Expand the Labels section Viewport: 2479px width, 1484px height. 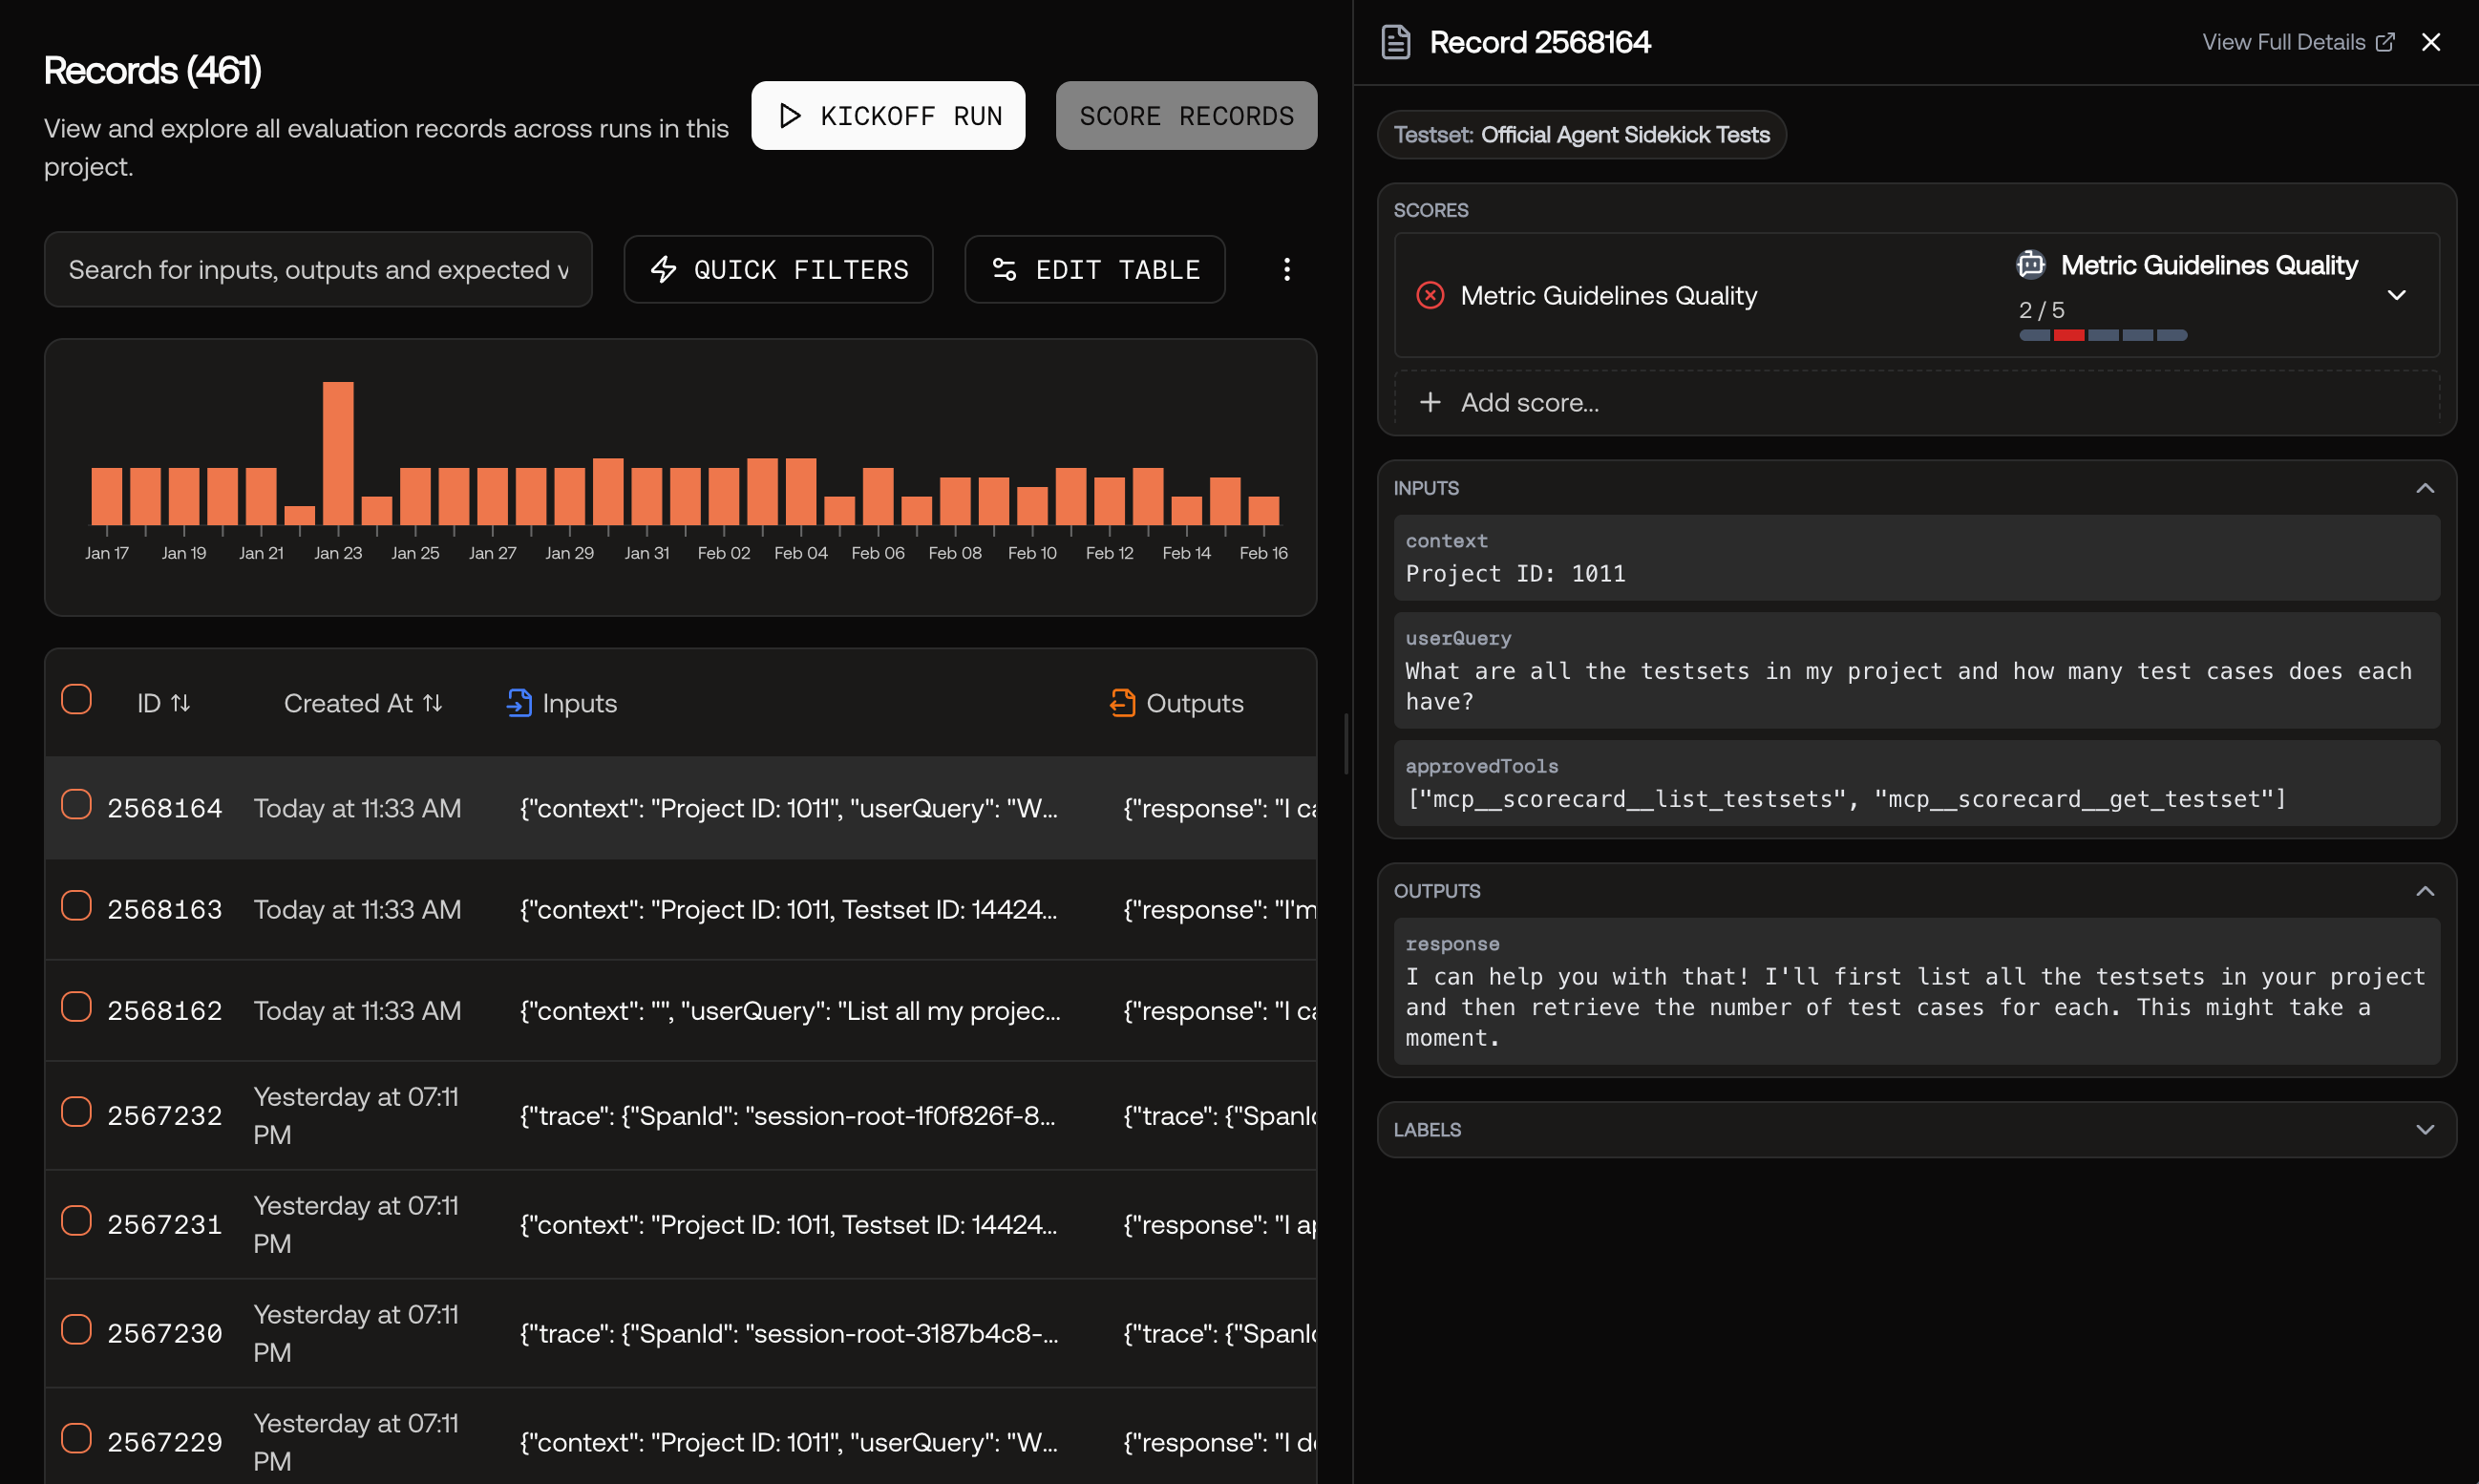coord(2425,1130)
